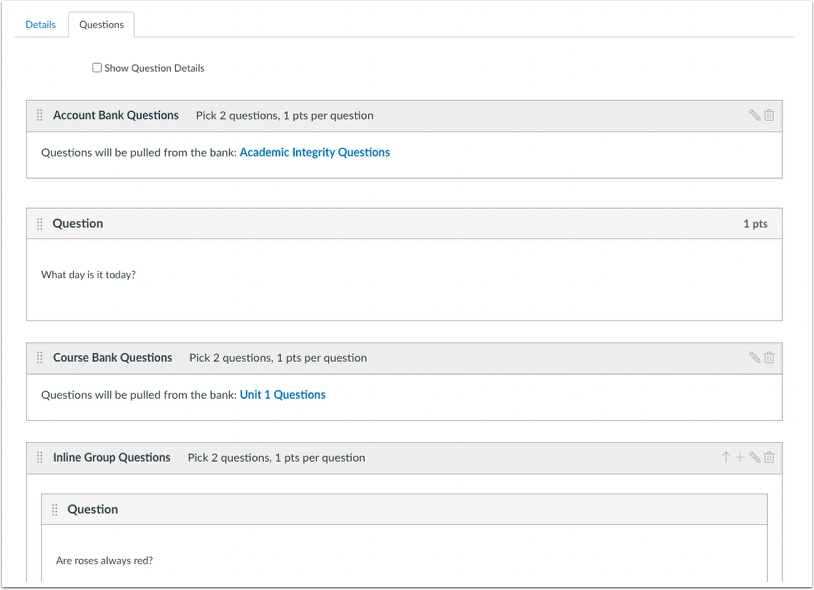The width and height of the screenshot is (814, 590).
Task: Add a question to Inline Group Questions
Action: tap(740, 457)
